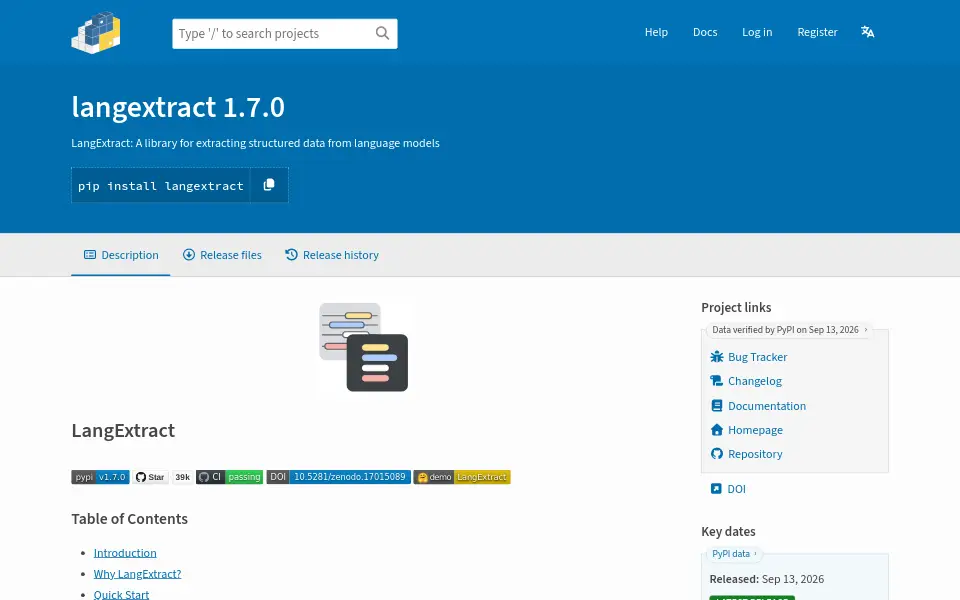Copy the pip install command

click(x=269, y=185)
